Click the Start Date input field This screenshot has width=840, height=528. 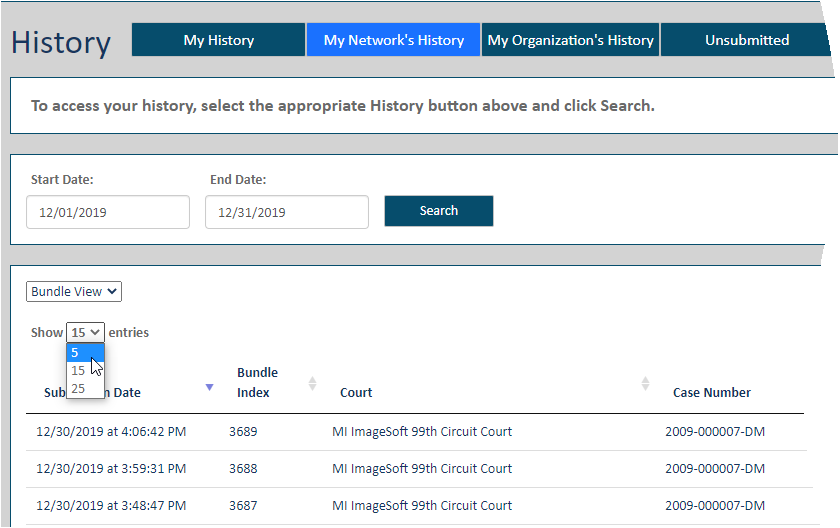pos(108,212)
